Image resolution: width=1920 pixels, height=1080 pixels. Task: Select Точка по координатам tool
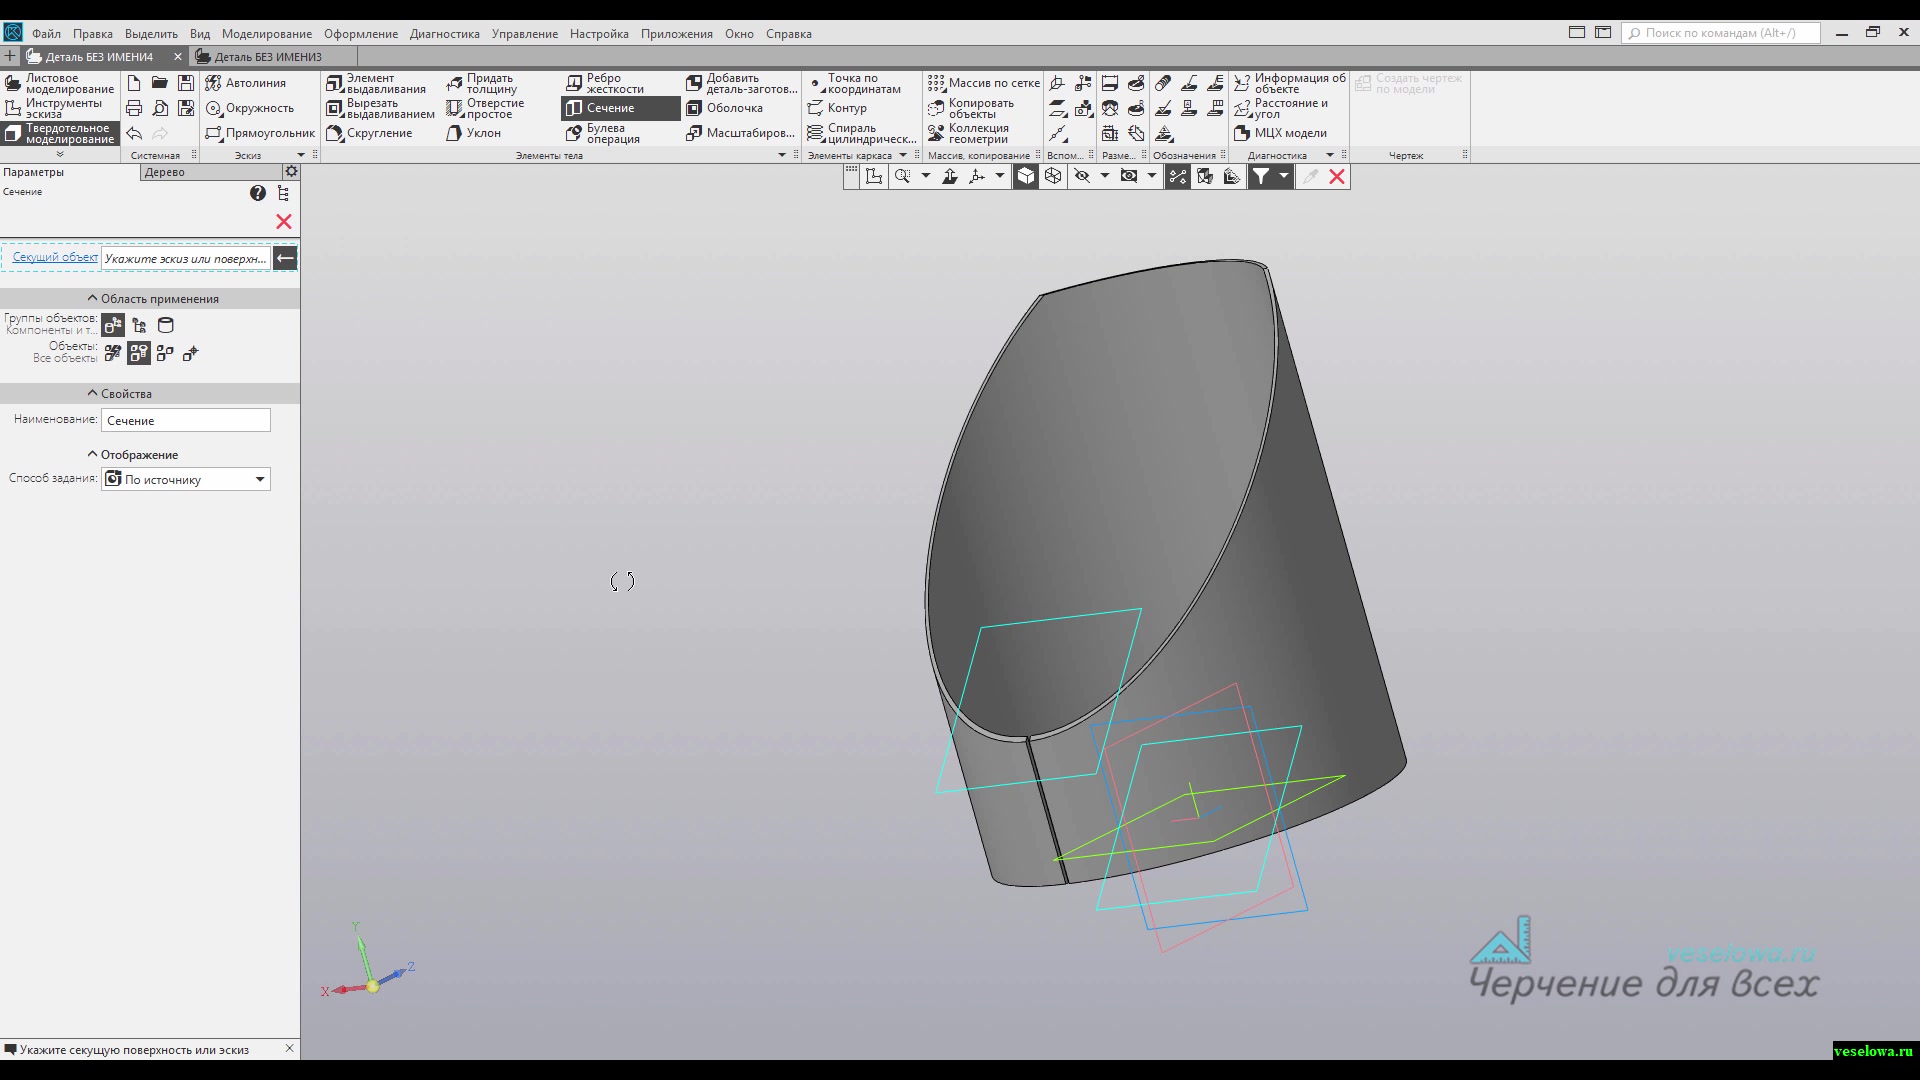(x=855, y=83)
